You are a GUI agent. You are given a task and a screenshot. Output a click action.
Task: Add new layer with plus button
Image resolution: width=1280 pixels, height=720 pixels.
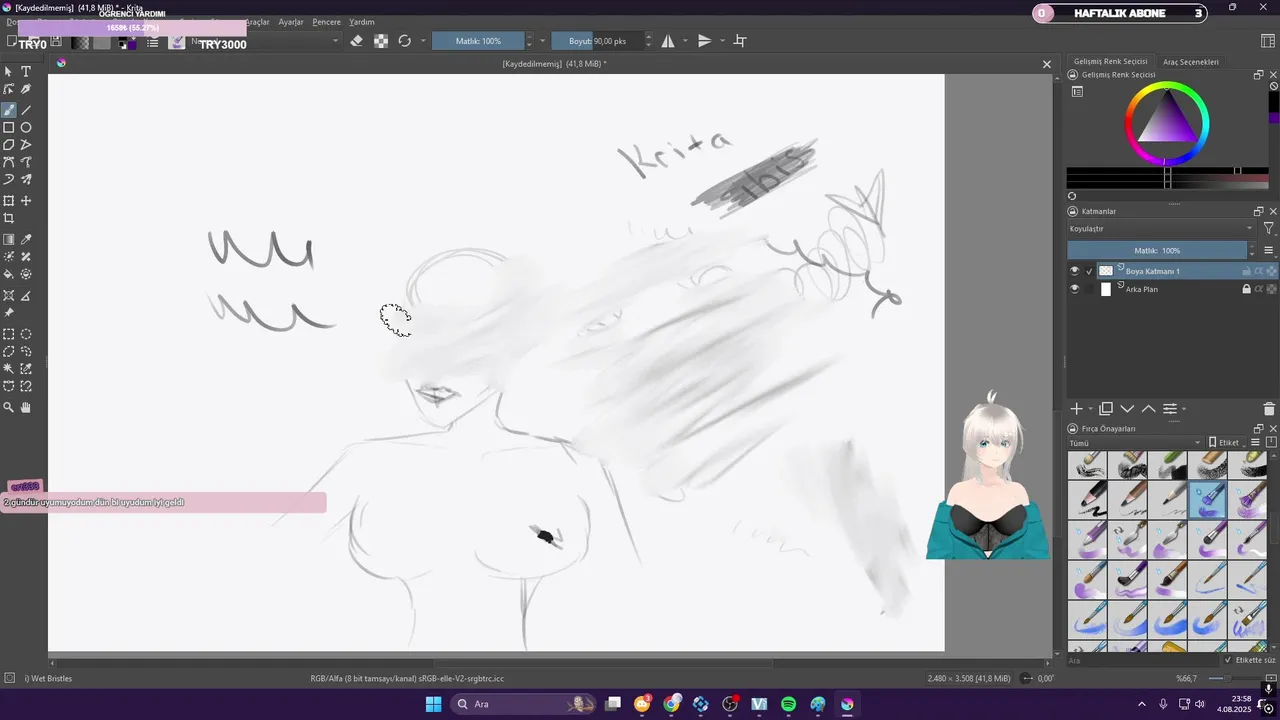tap(1076, 409)
